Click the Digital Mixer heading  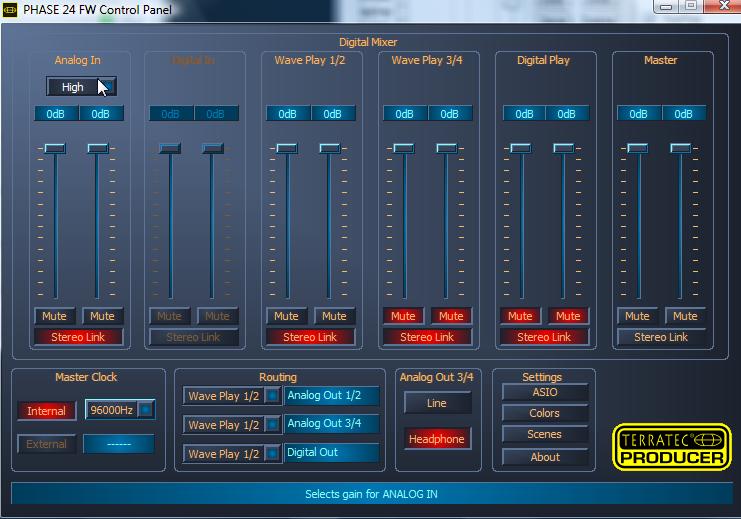368,42
